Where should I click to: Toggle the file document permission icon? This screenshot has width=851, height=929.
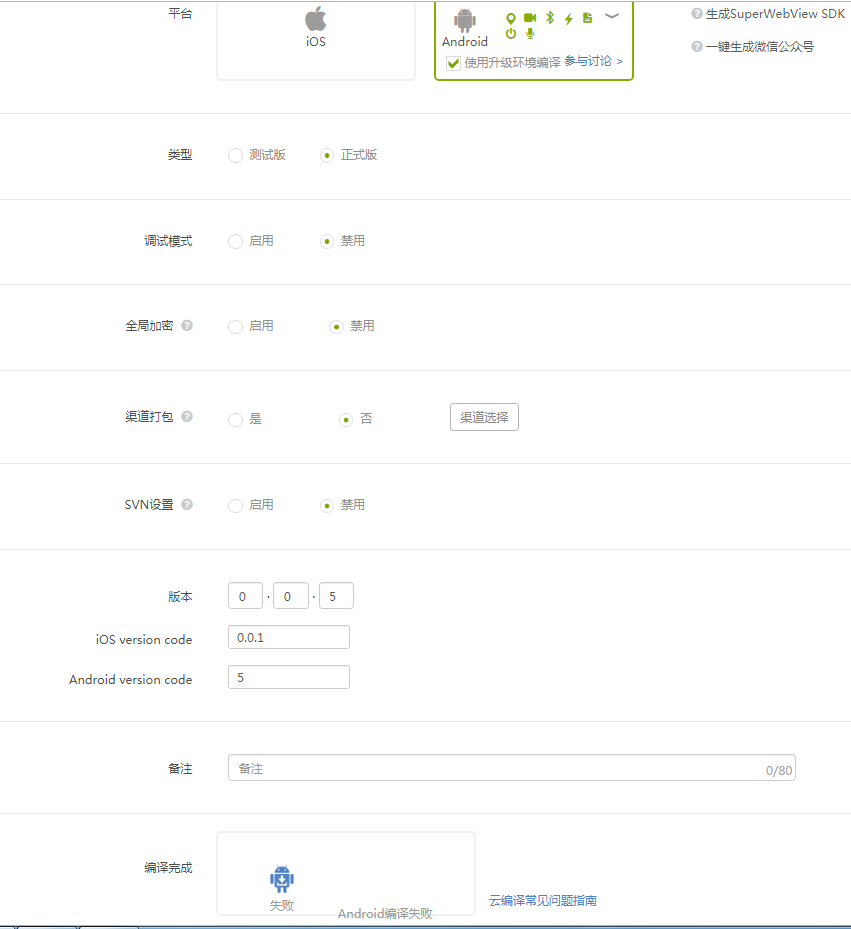pos(587,18)
